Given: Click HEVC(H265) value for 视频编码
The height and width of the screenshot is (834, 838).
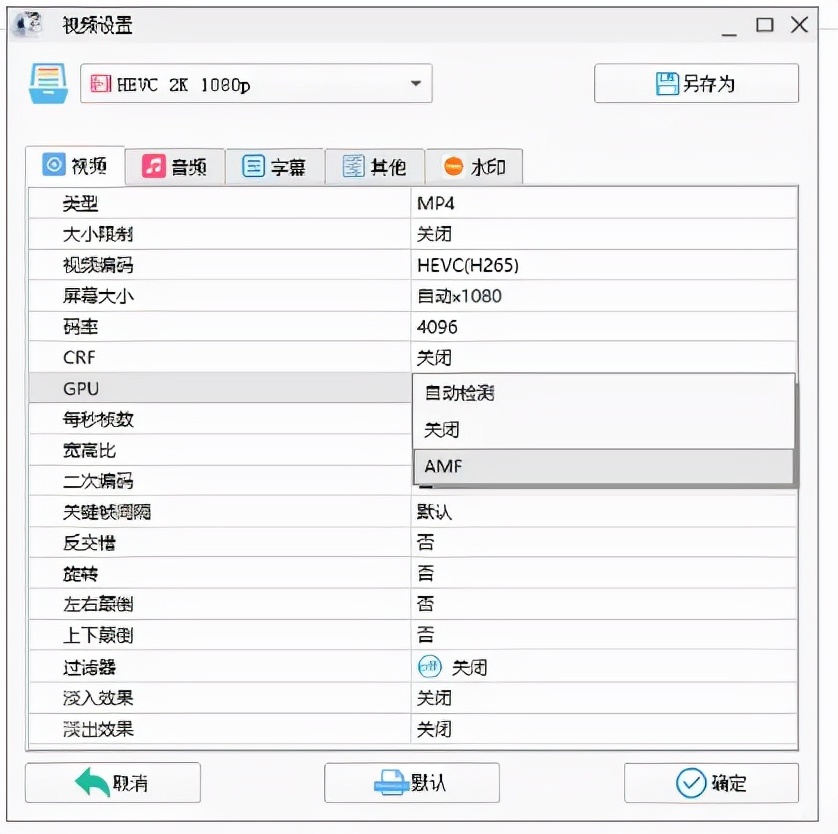Looking at the screenshot, I should pos(468,265).
